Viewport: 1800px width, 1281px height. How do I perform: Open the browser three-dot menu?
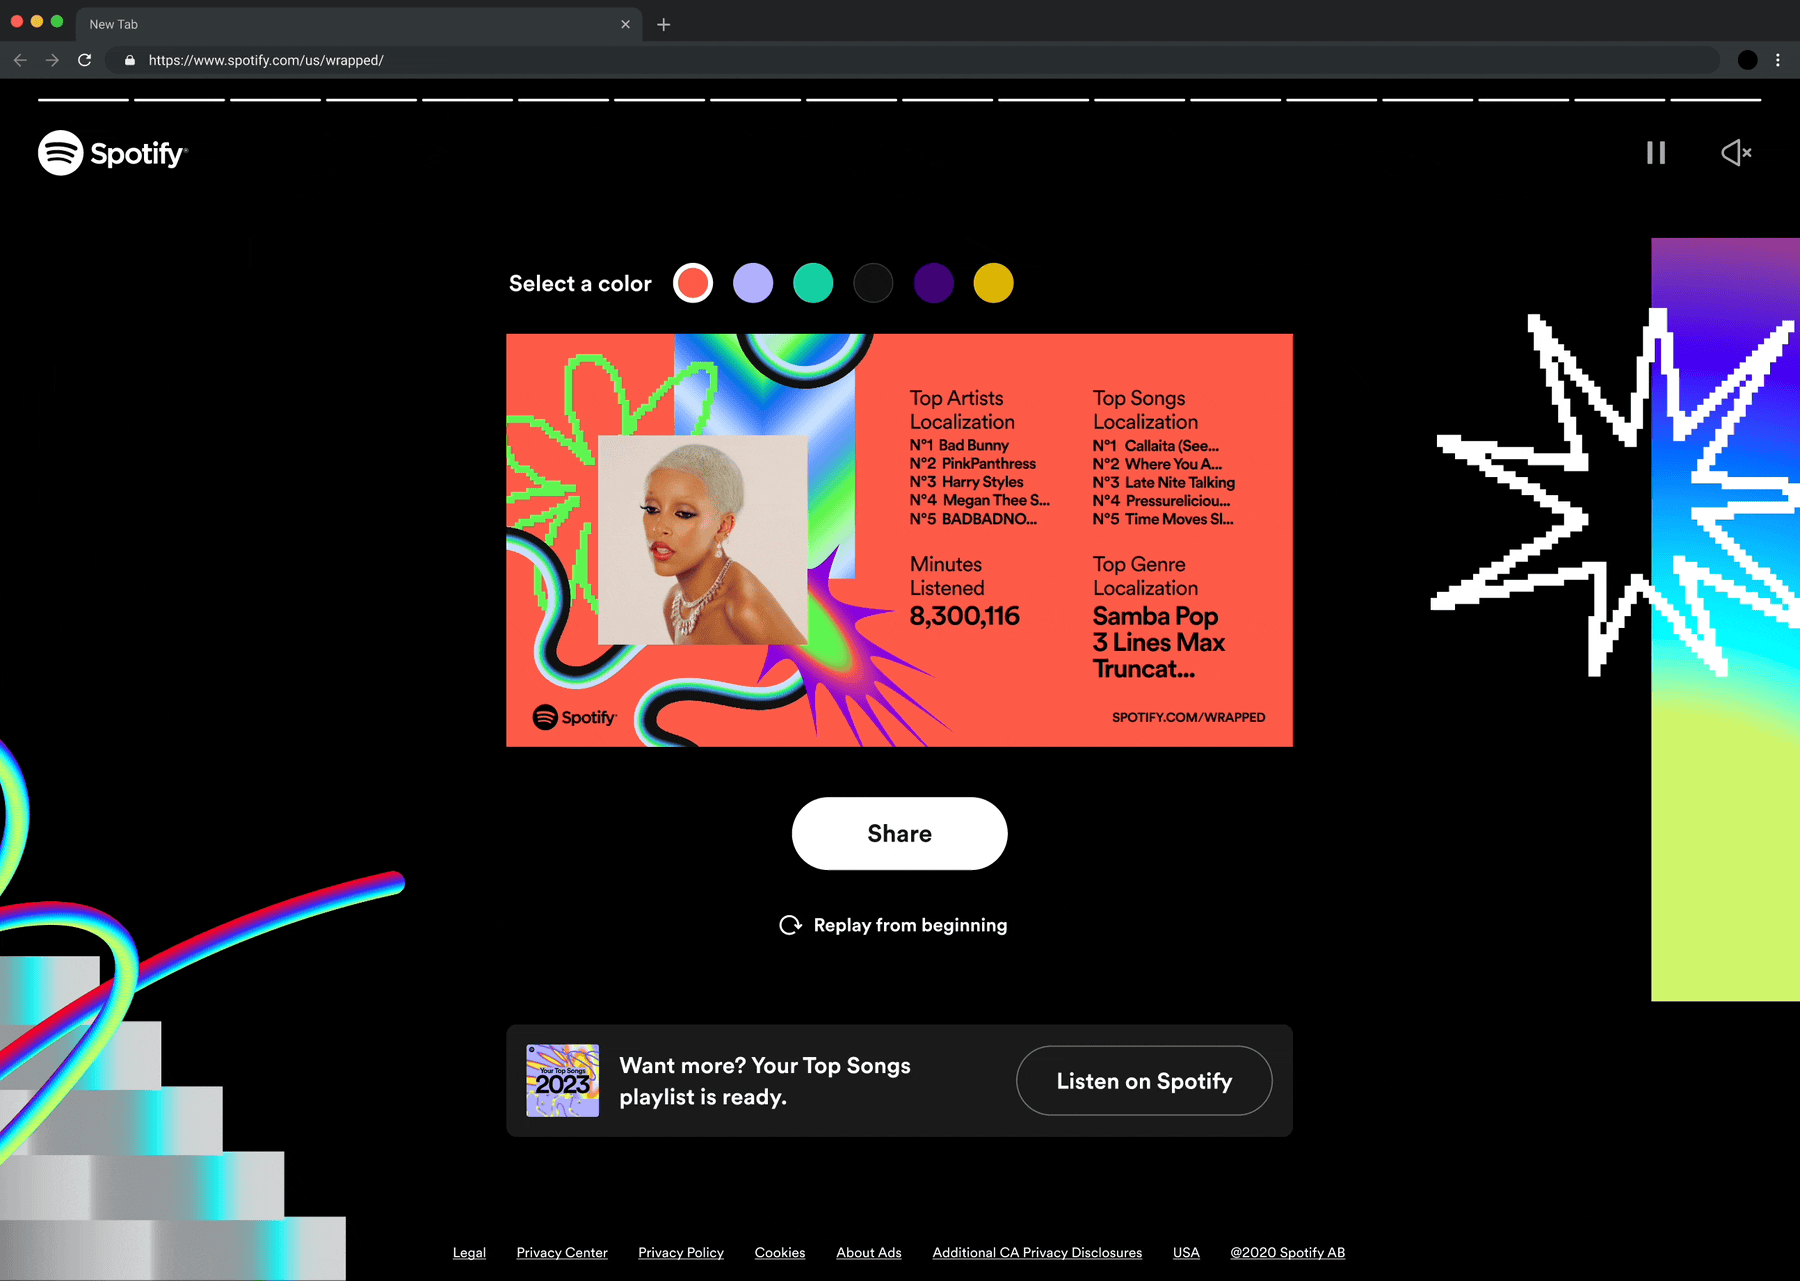(x=1778, y=60)
